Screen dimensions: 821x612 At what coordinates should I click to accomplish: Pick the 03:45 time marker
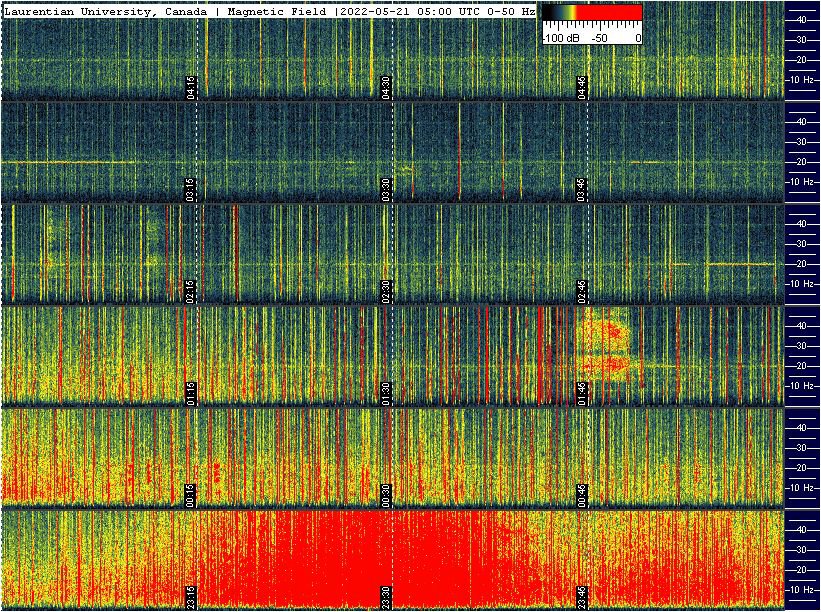582,188
